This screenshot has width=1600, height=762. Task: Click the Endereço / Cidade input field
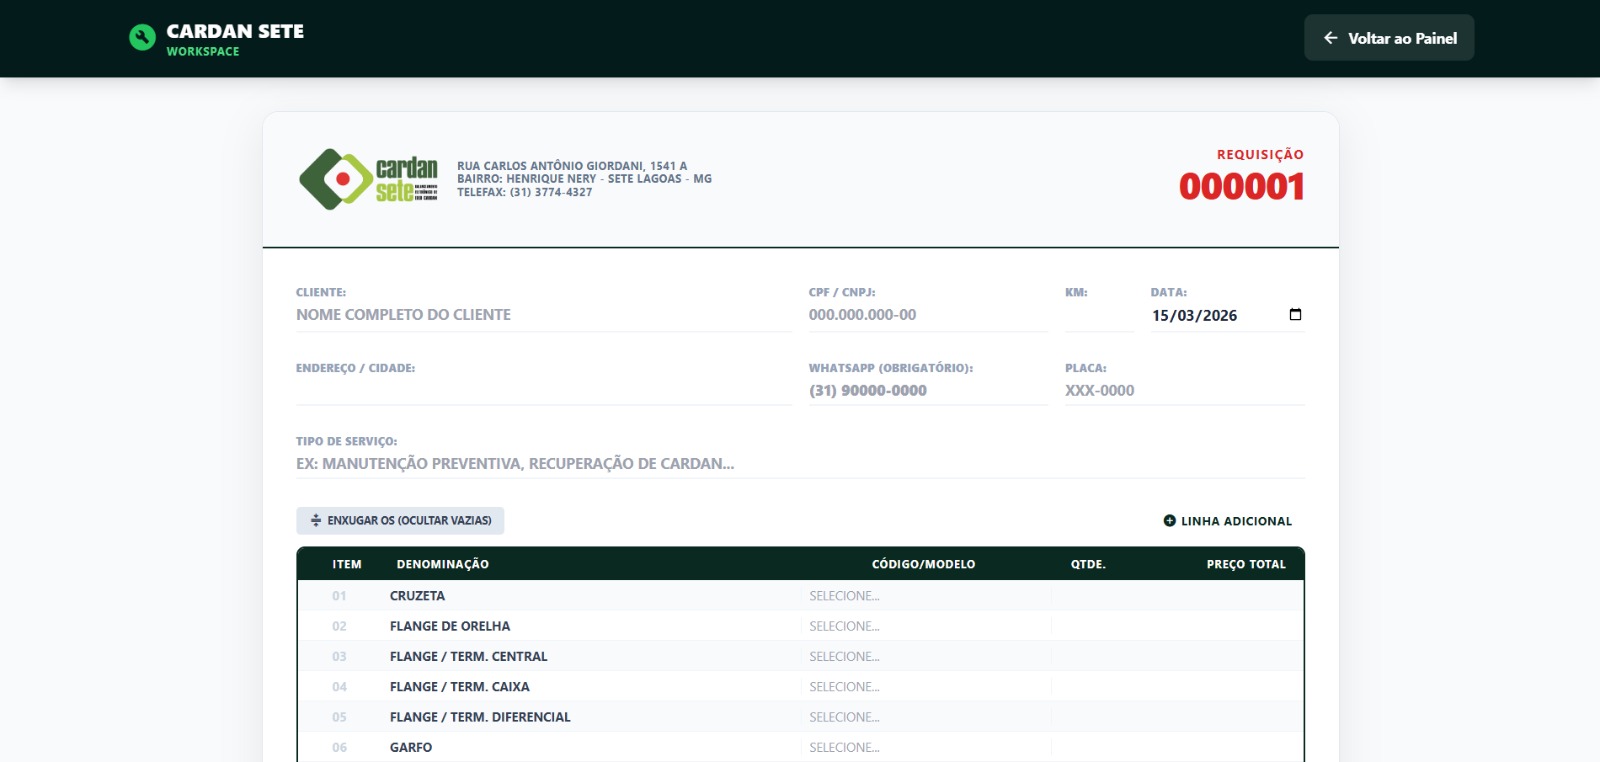point(542,391)
